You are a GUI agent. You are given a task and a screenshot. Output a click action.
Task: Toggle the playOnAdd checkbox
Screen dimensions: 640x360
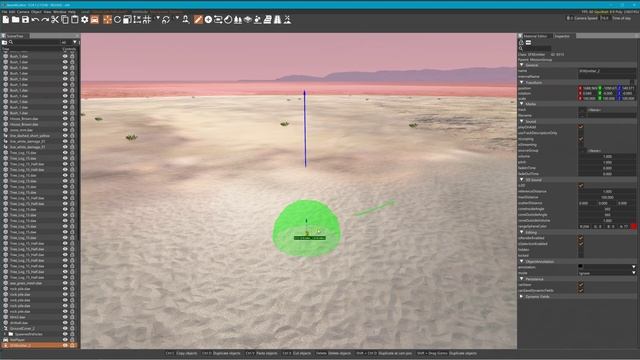point(581,127)
